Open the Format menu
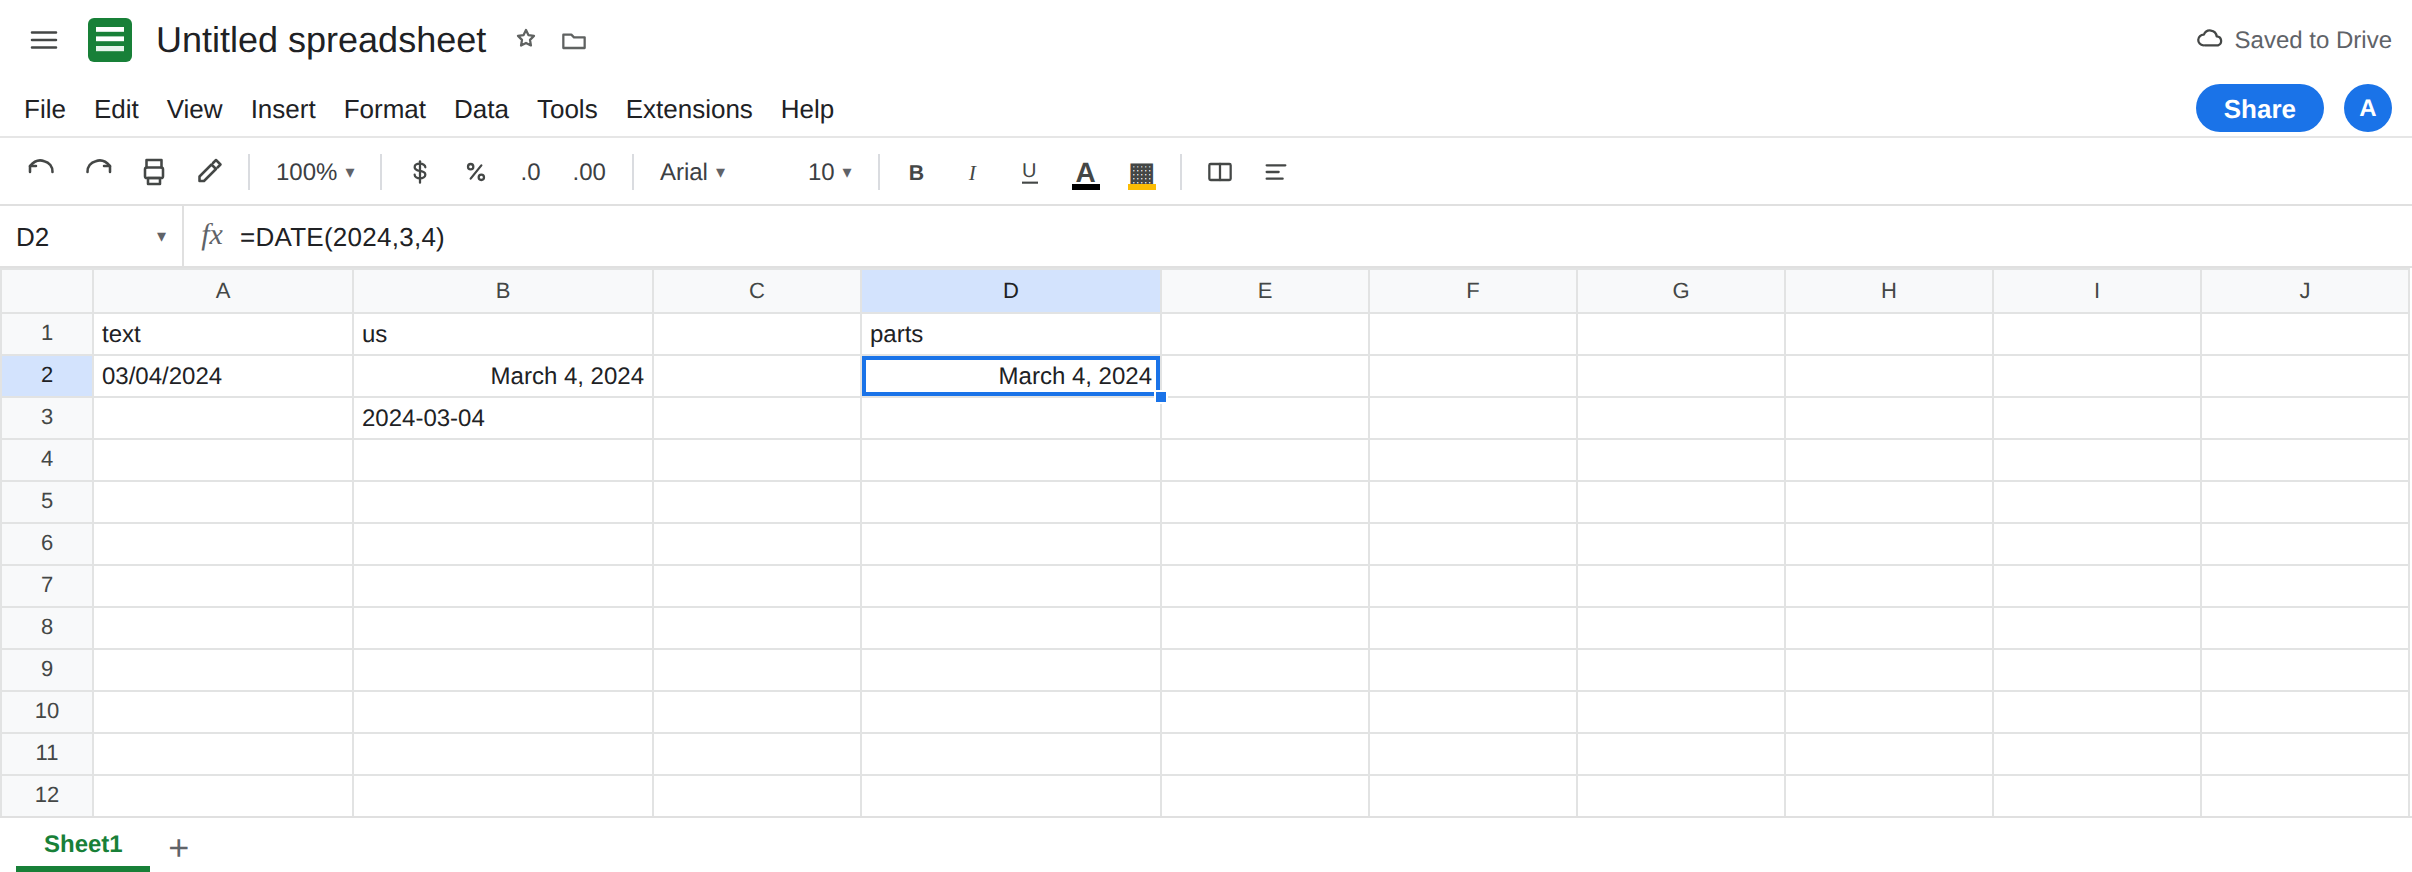 (385, 109)
